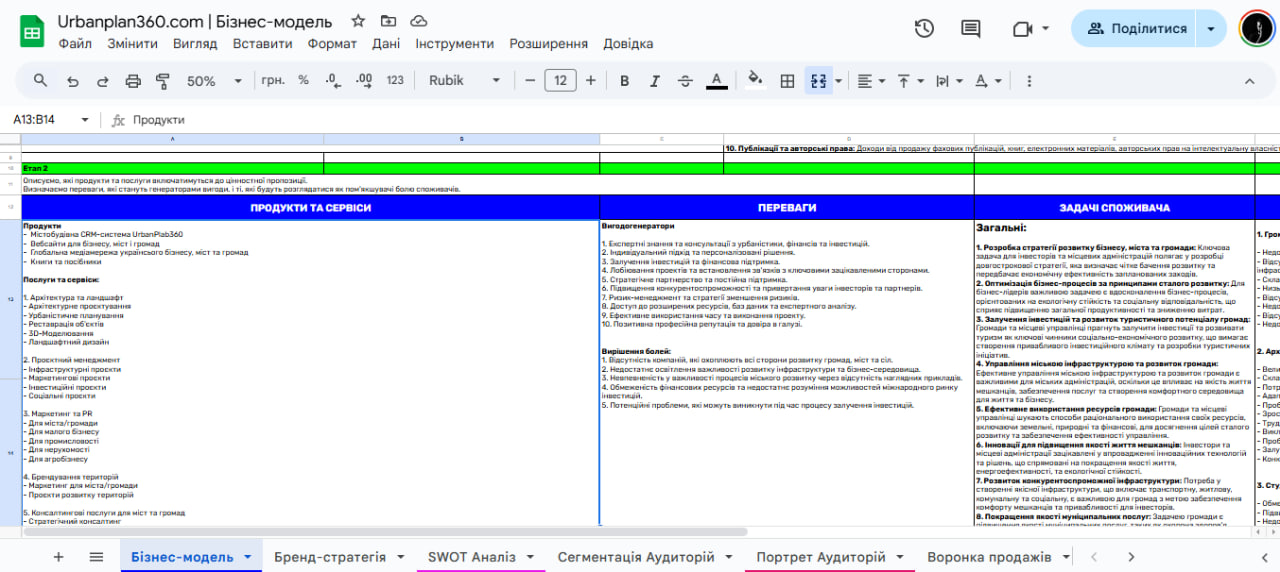The height and width of the screenshot is (572, 1280).
Task: Open the fill color paint bucket
Action: [755, 81]
